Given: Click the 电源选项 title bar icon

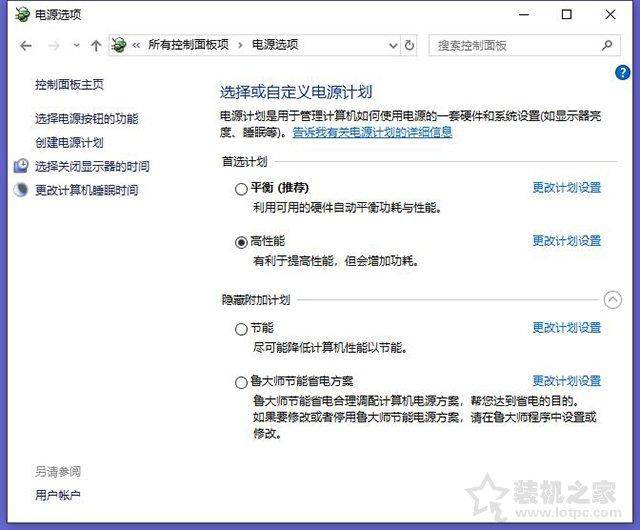Looking at the screenshot, I should (22, 14).
